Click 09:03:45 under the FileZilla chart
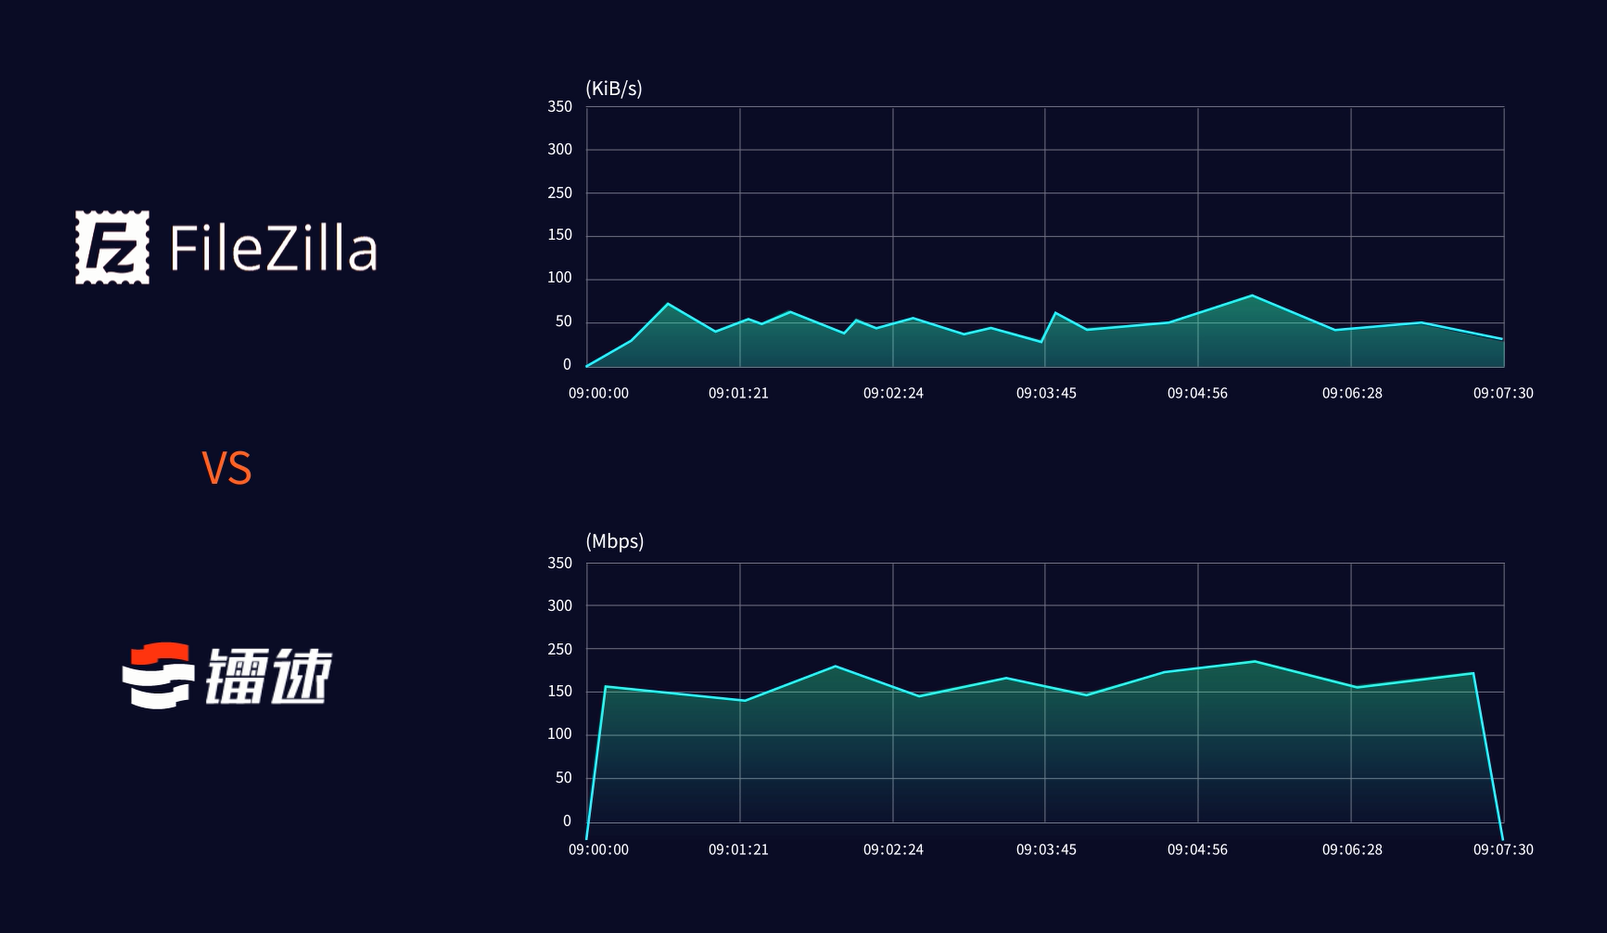The width and height of the screenshot is (1607, 933). (1046, 393)
